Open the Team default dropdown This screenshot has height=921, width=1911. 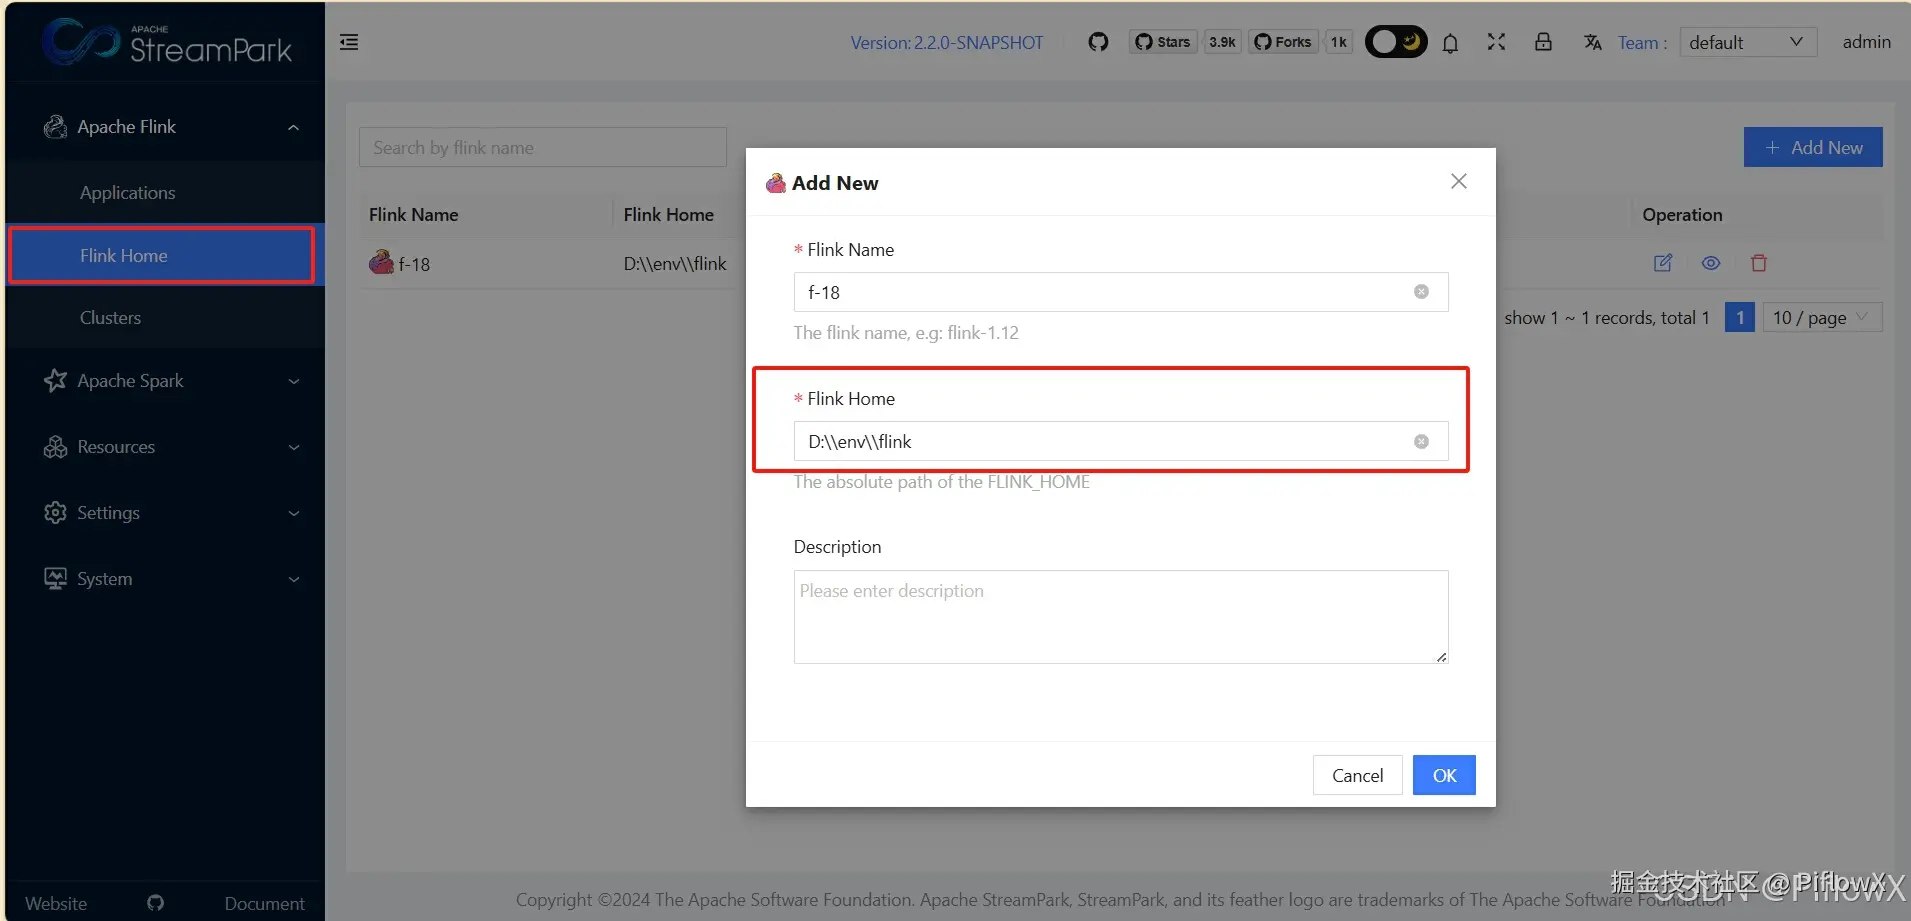coord(1747,42)
